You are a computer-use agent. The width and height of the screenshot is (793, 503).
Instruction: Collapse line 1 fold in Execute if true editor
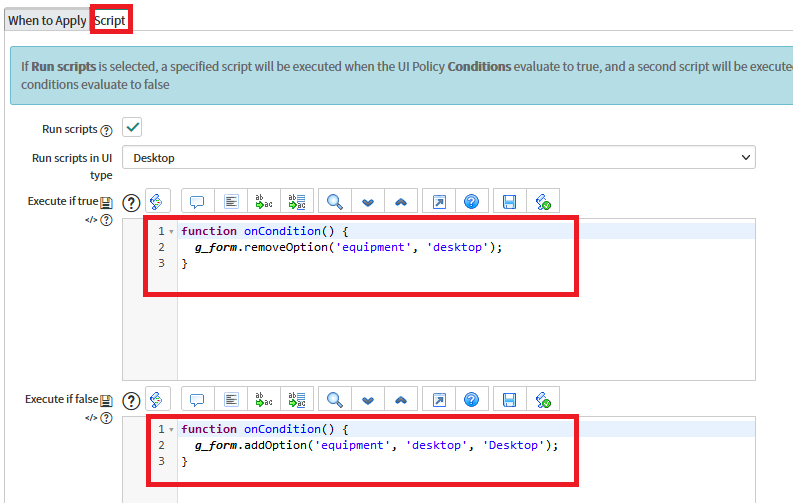pos(171,232)
